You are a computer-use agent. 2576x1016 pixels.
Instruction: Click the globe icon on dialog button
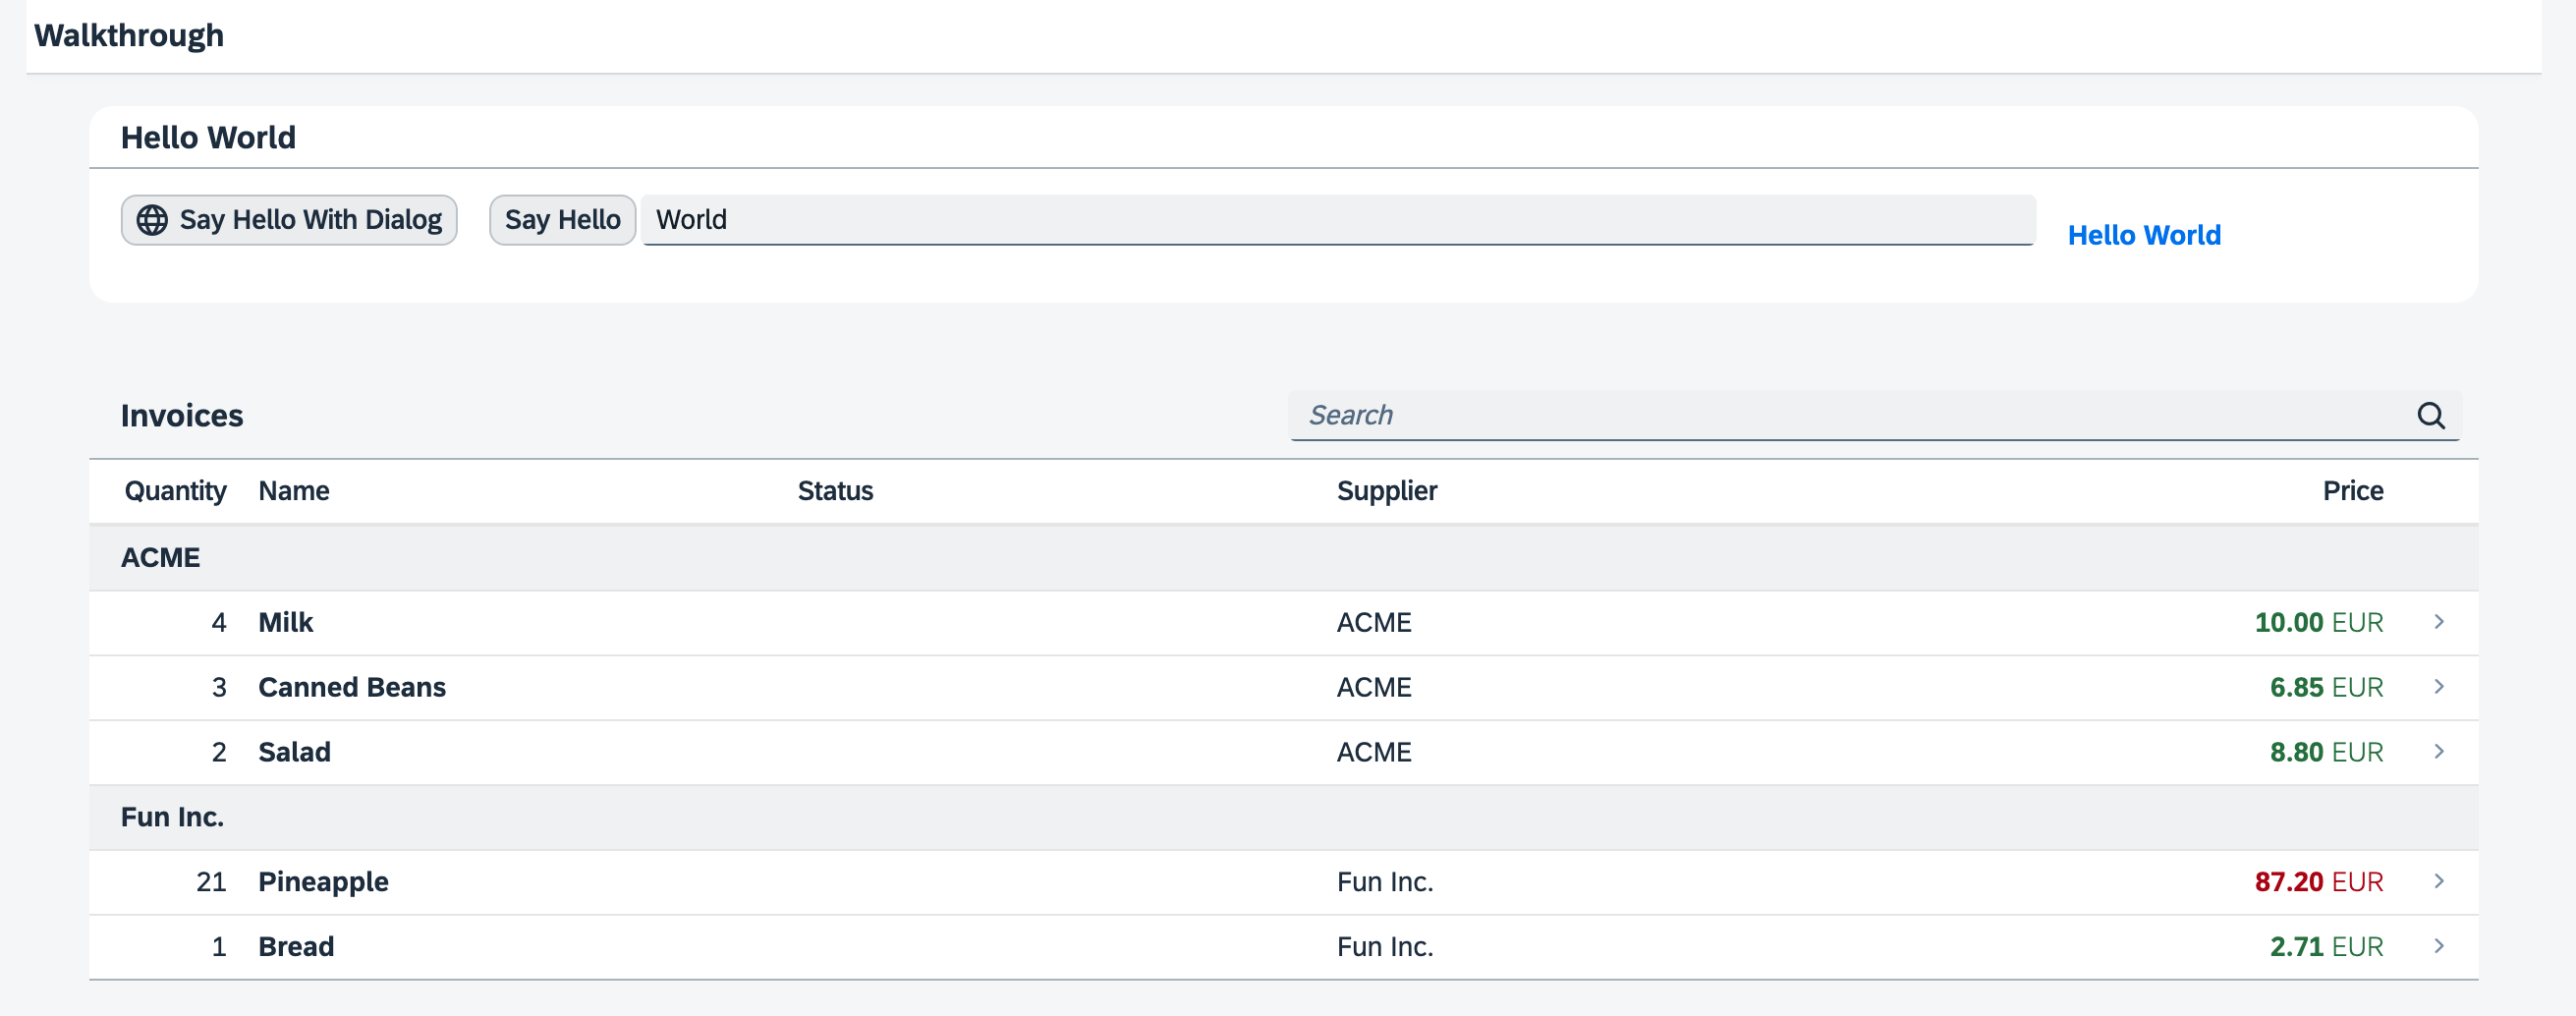coord(152,220)
